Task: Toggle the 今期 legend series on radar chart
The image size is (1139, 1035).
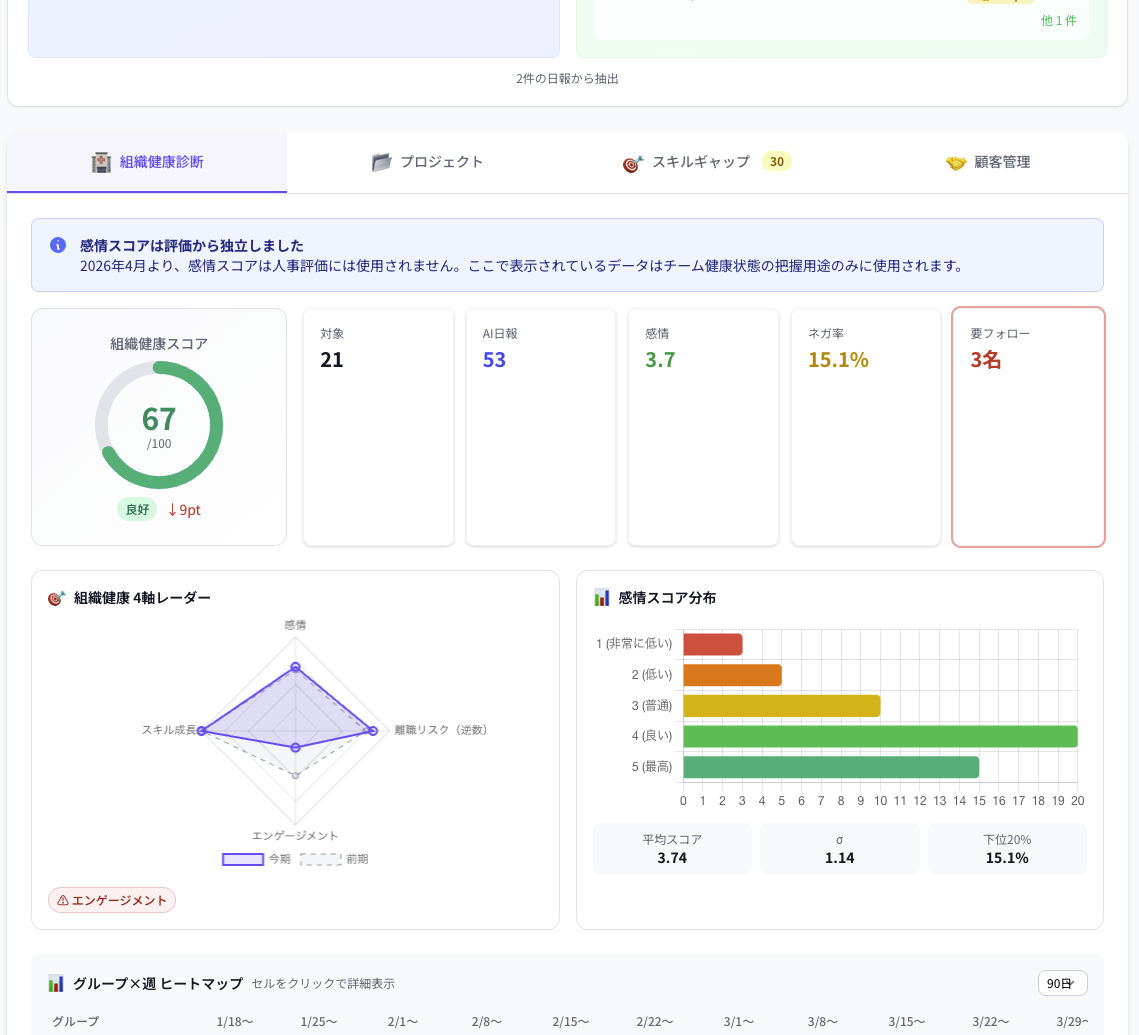Action: [x=256, y=859]
